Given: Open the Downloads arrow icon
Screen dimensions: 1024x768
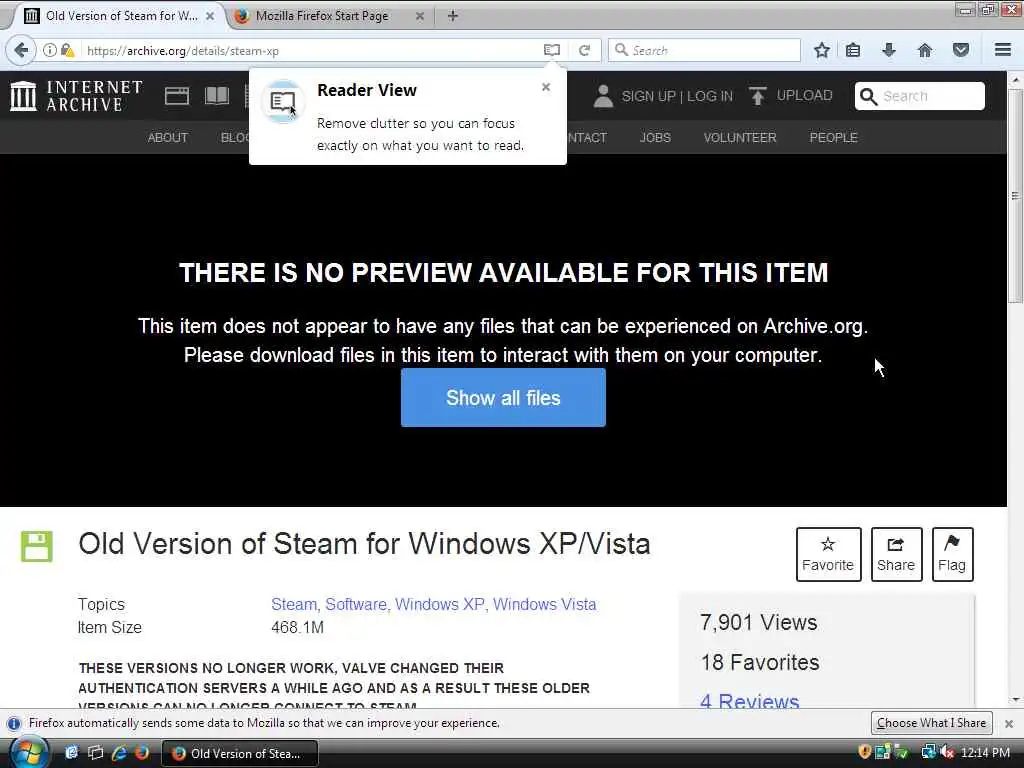Looking at the screenshot, I should 889,50.
